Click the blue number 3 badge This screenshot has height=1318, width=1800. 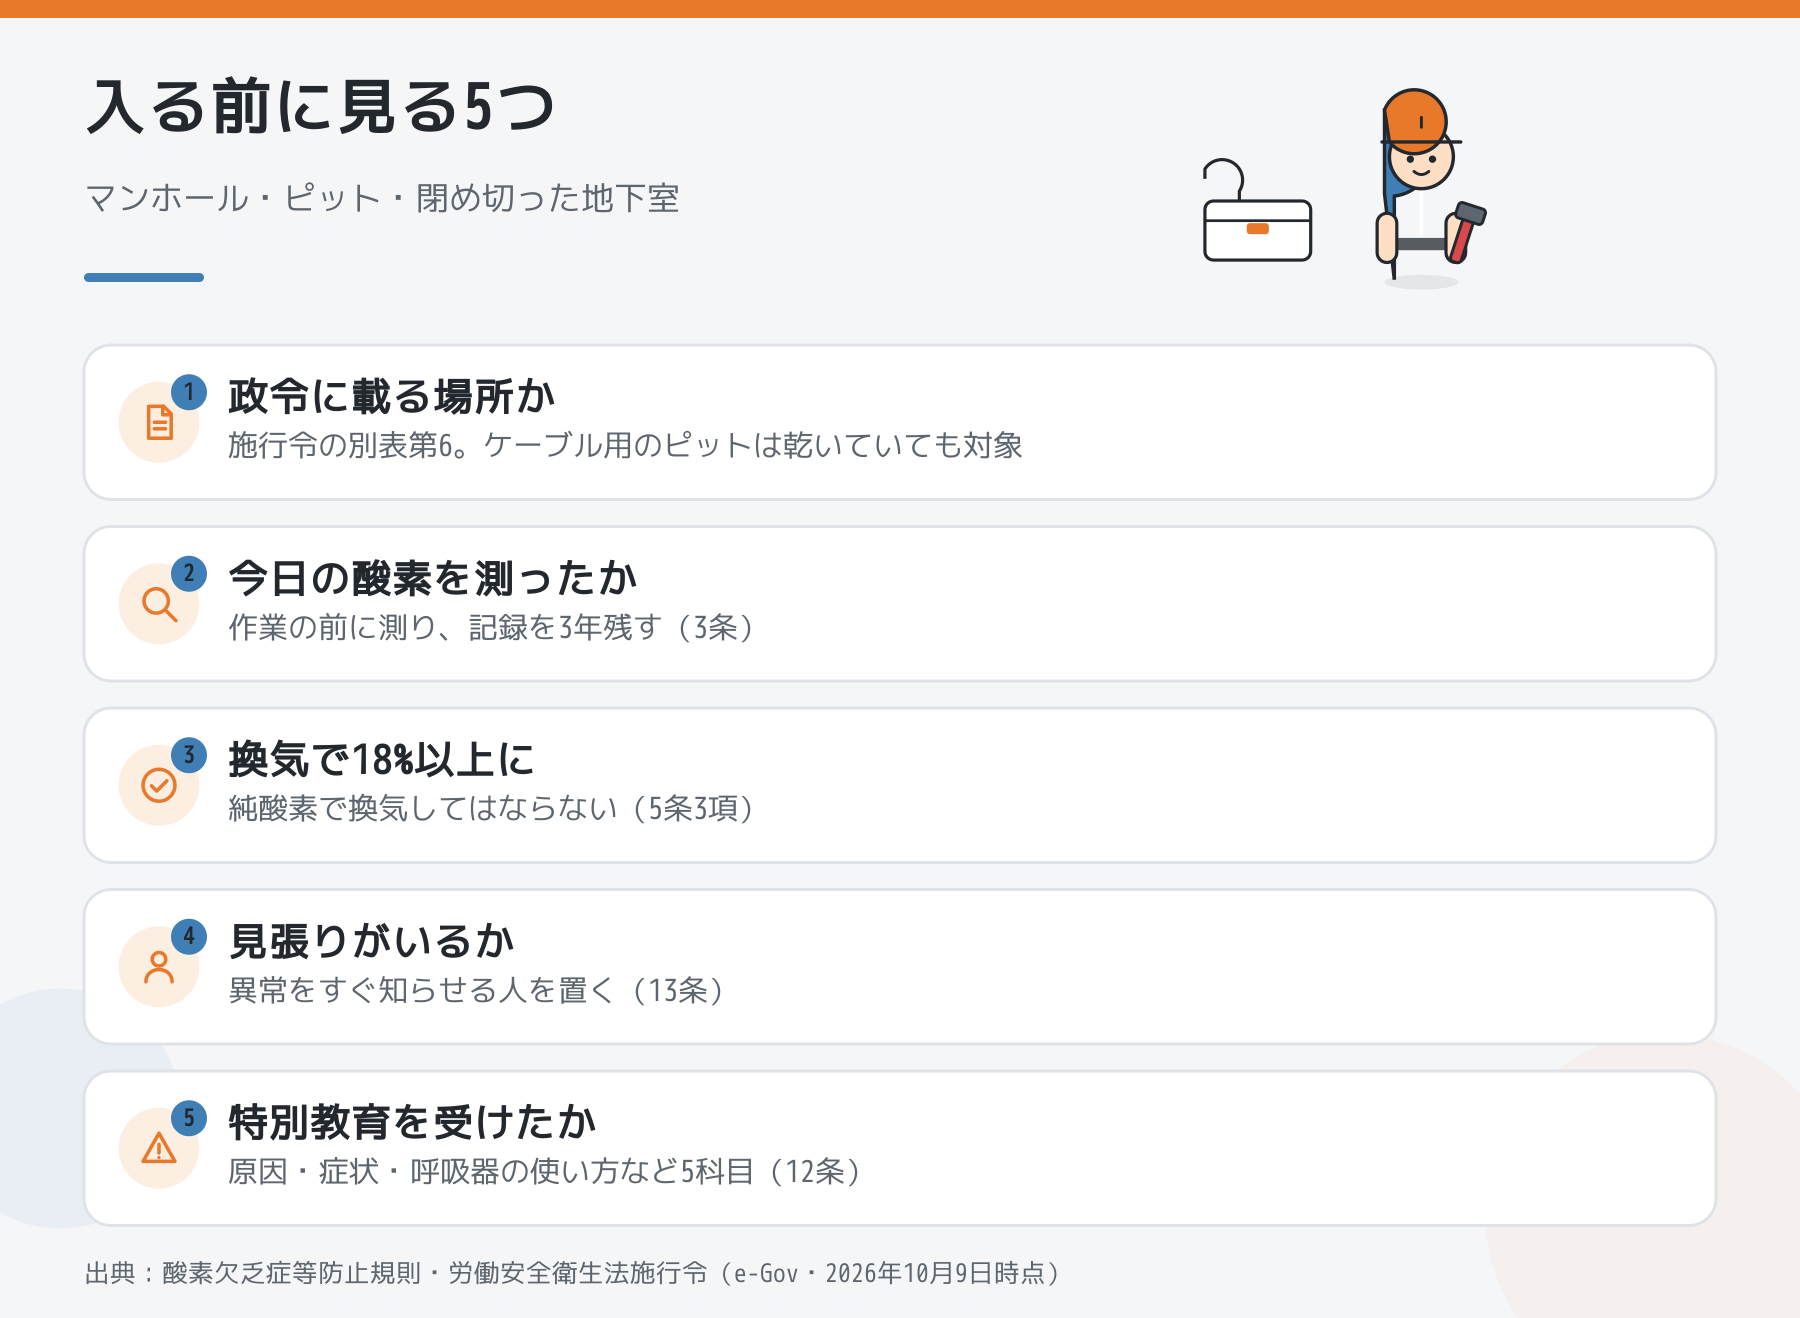[x=189, y=755]
